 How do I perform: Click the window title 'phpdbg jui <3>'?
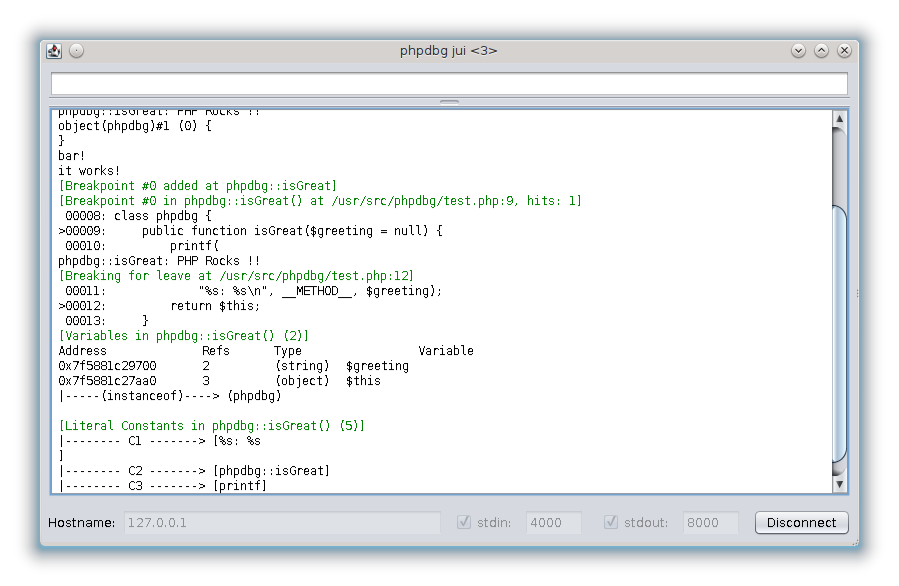click(449, 51)
